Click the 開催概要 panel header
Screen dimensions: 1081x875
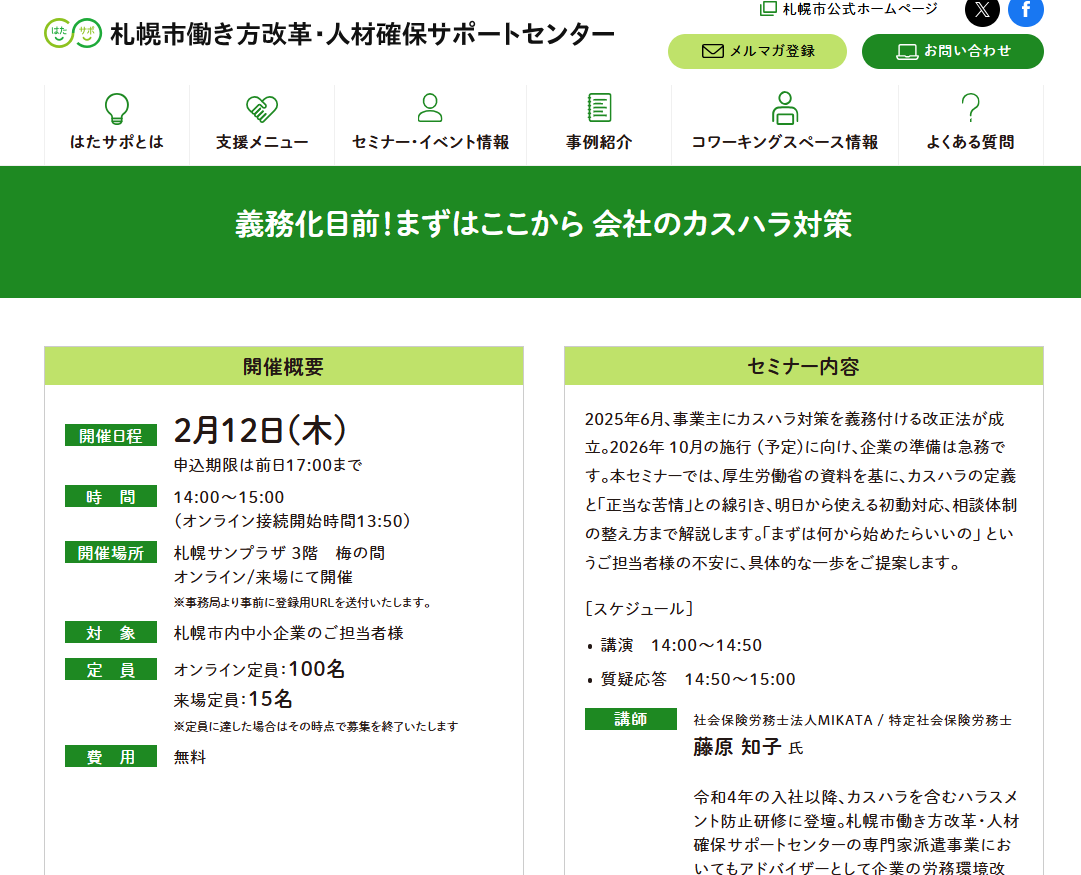284,367
